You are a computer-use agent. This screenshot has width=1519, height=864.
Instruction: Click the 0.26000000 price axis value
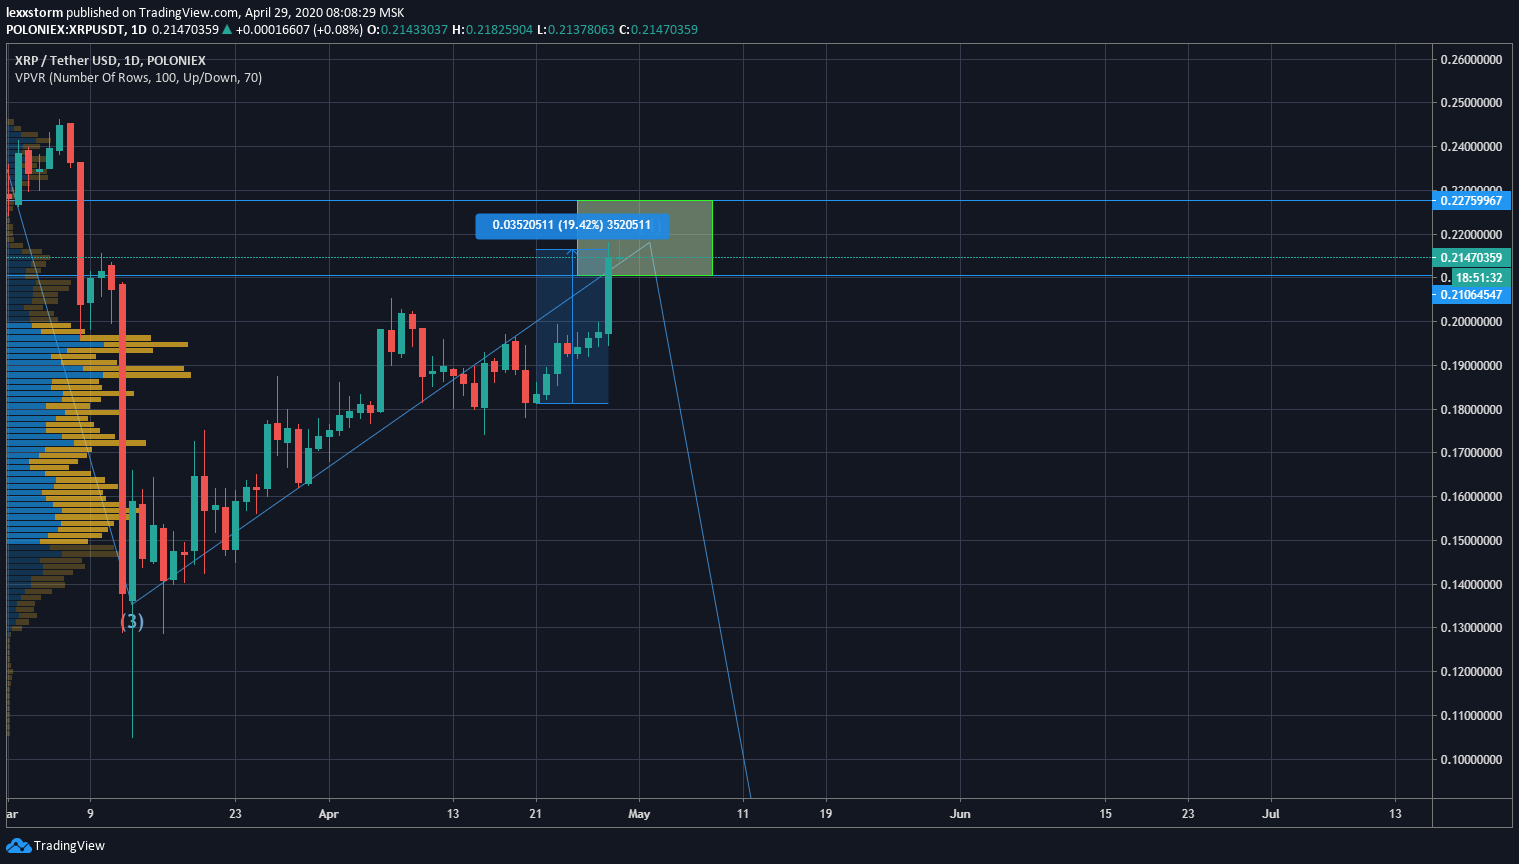(x=1471, y=60)
